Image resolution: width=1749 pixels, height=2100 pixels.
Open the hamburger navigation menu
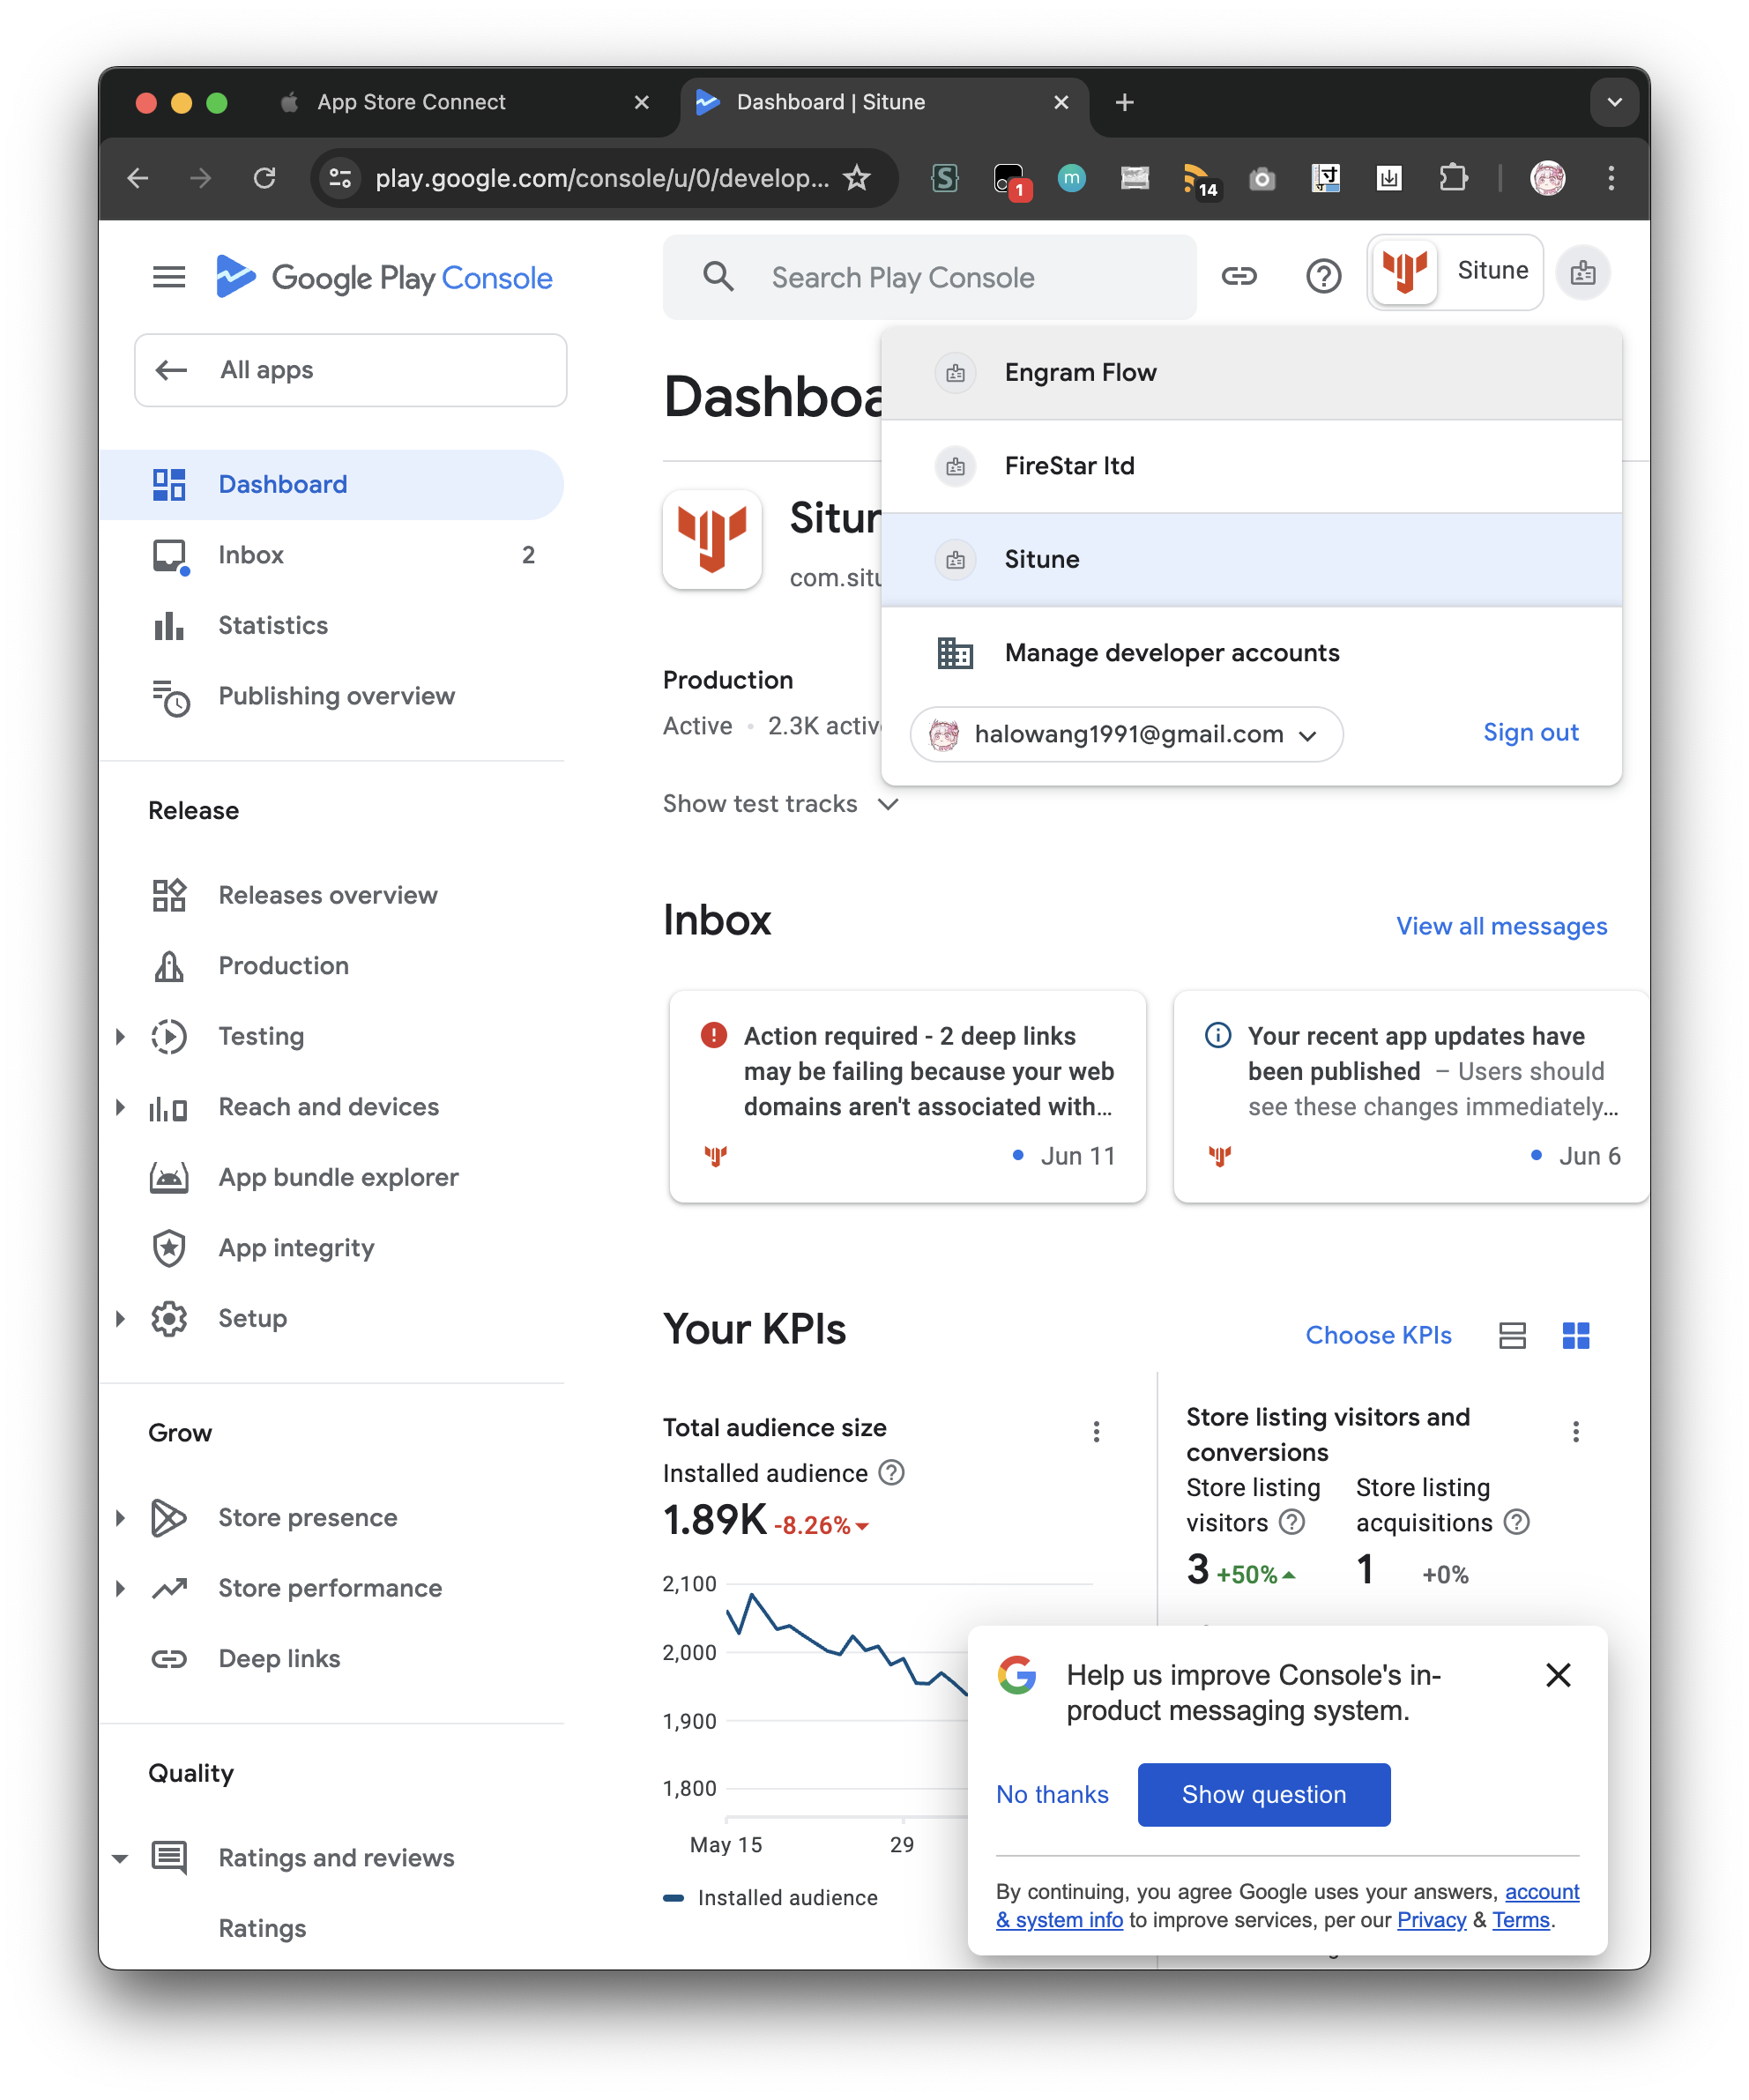(169, 277)
